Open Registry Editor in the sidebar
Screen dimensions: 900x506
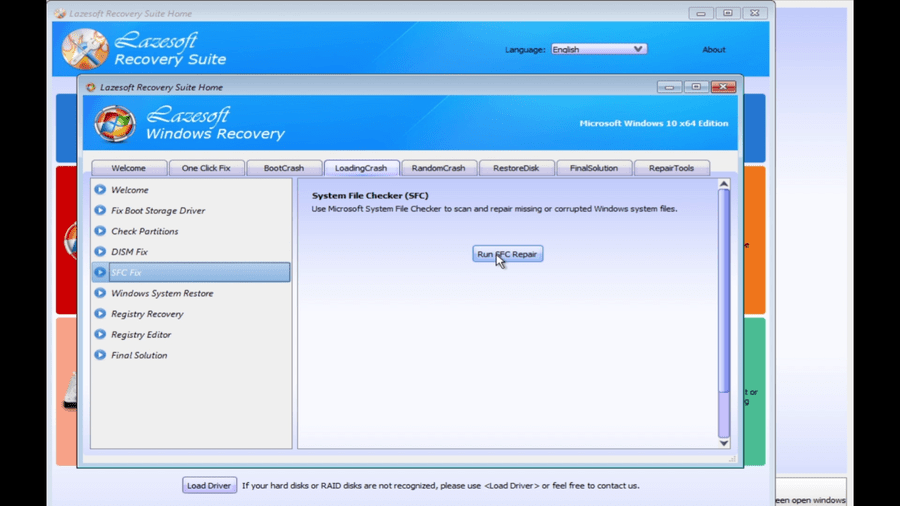pyautogui.click(x=191, y=334)
